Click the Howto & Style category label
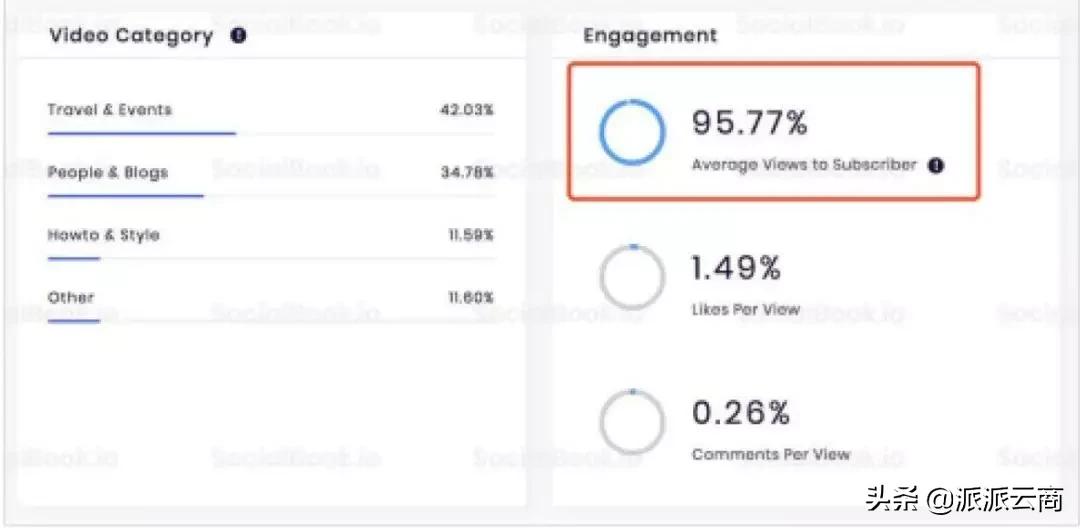This screenshot has width=1080, height=529. (104, 235)
